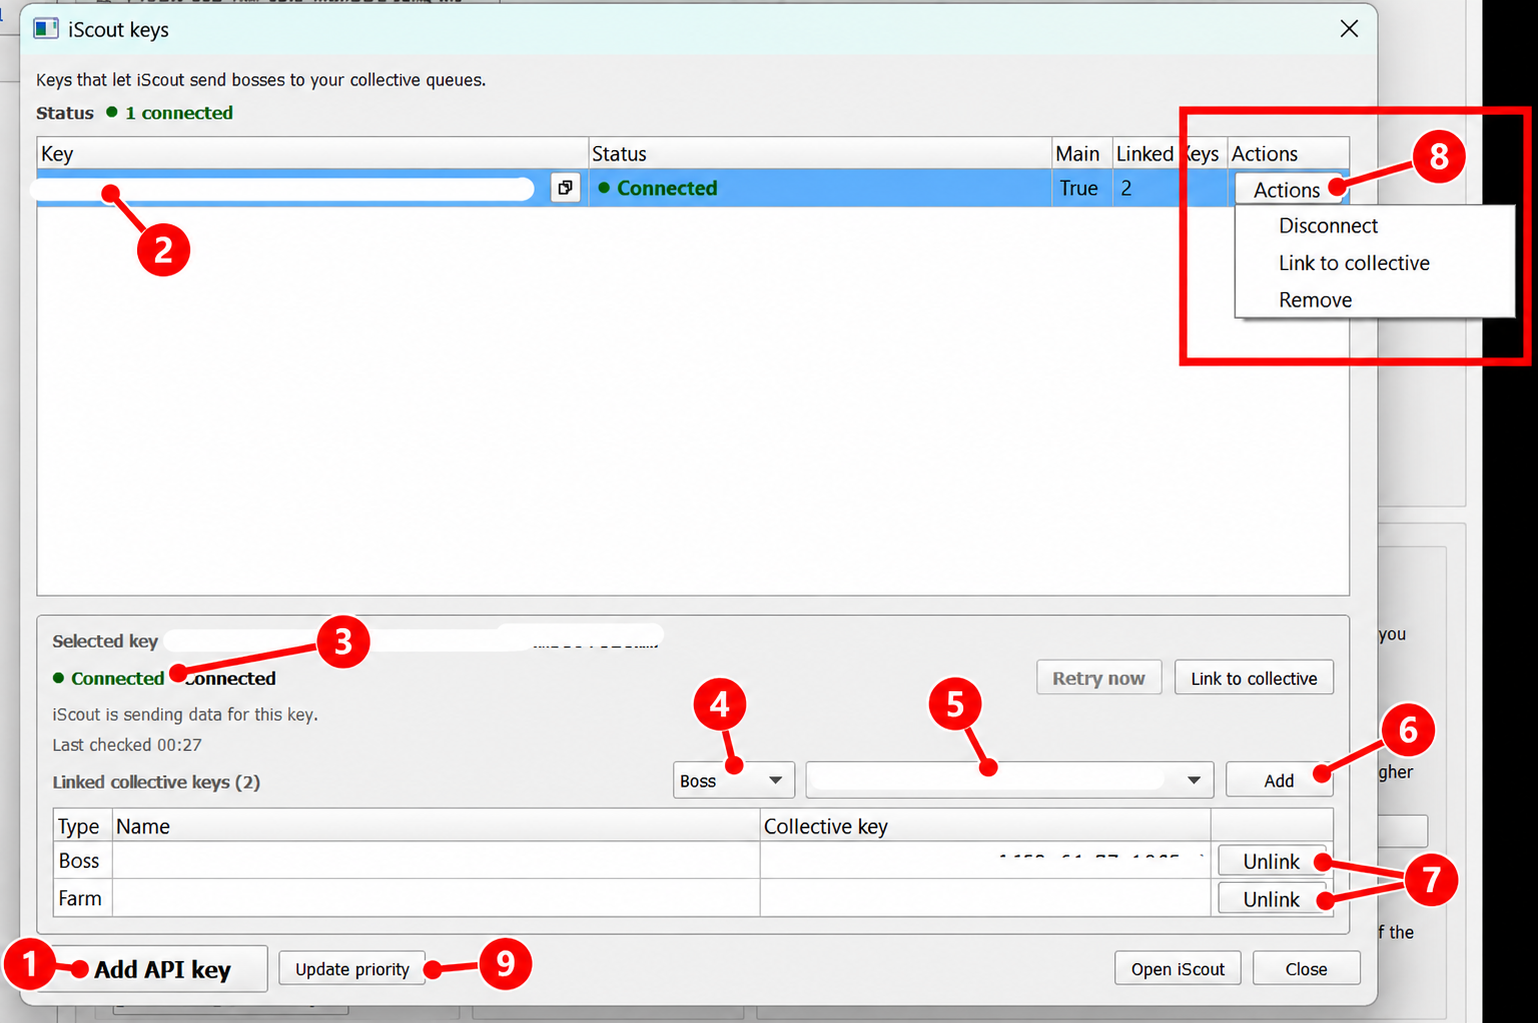Click the Key column header
The height and width of the screenshot is (1023, 1538).
coord(312,154)
